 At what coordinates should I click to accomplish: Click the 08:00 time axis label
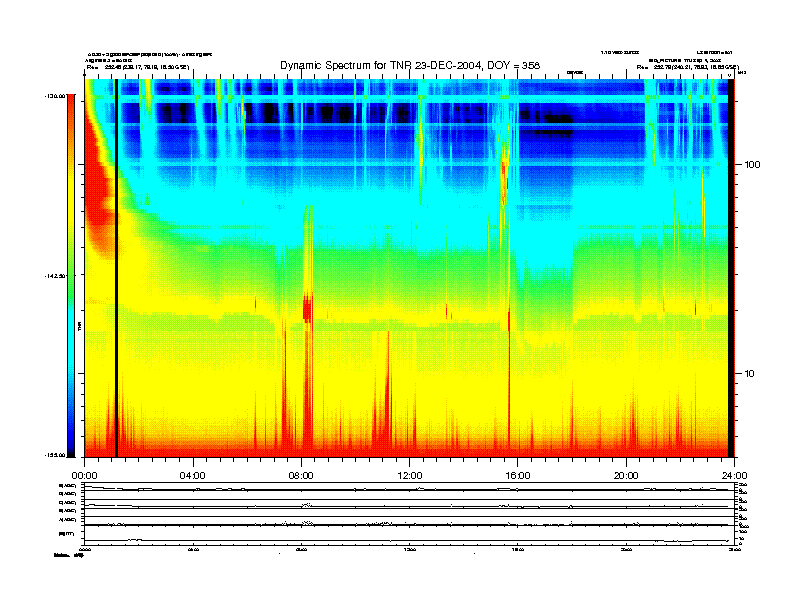pos(301,476)
